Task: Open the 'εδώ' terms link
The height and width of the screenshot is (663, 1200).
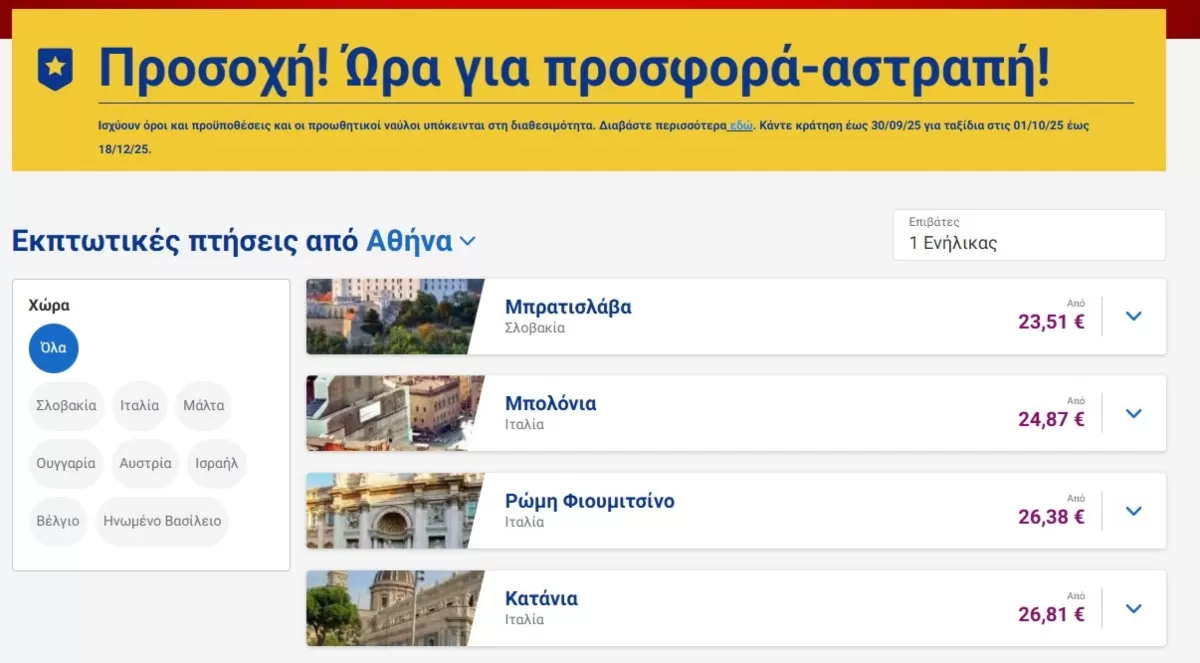Action: (x=741, y=127)
